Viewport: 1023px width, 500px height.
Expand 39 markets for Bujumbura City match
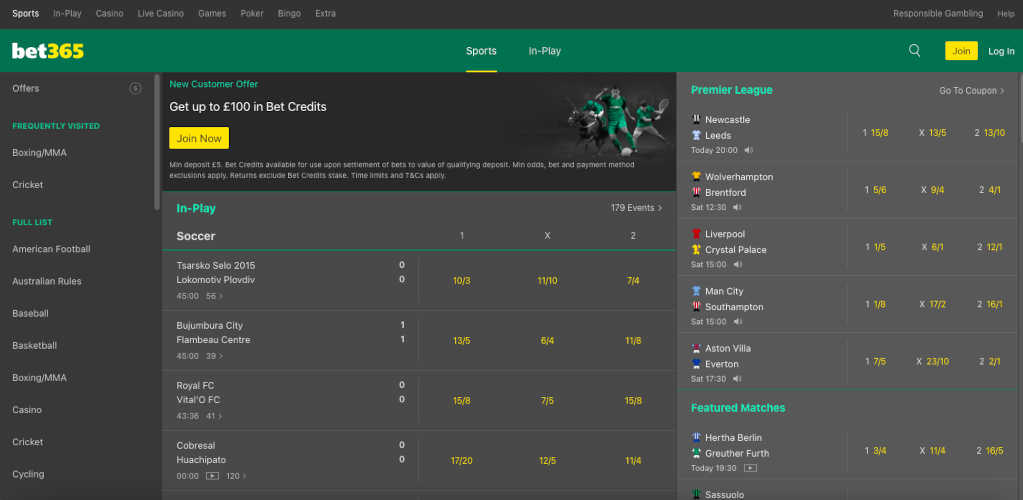click(x=214, y=356)
